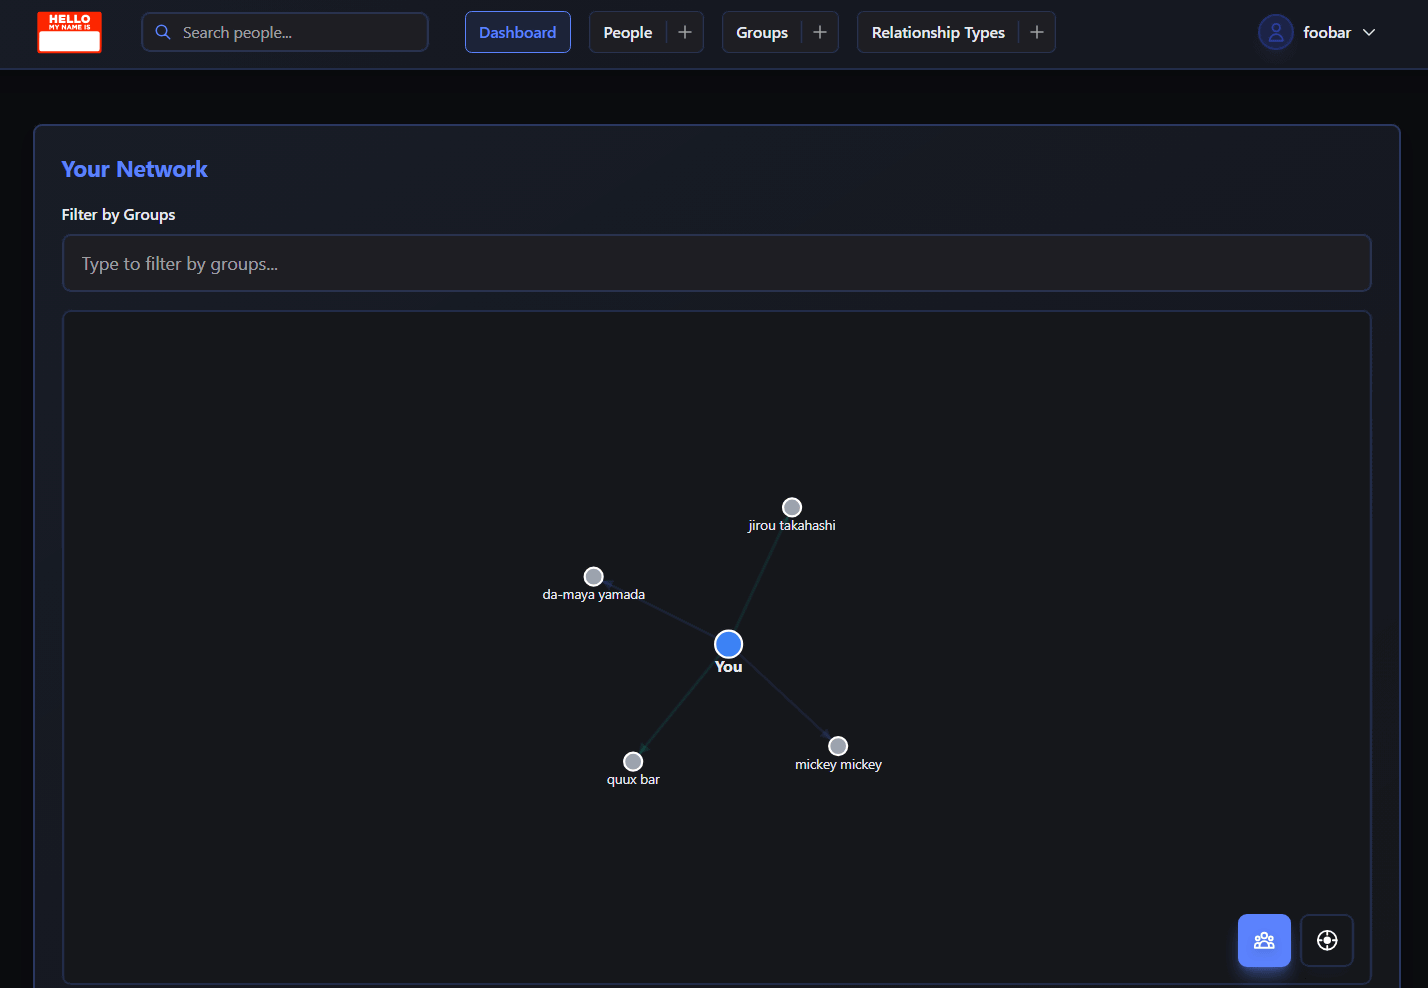Click the plus icon next to People

click(x=685, y=32)
